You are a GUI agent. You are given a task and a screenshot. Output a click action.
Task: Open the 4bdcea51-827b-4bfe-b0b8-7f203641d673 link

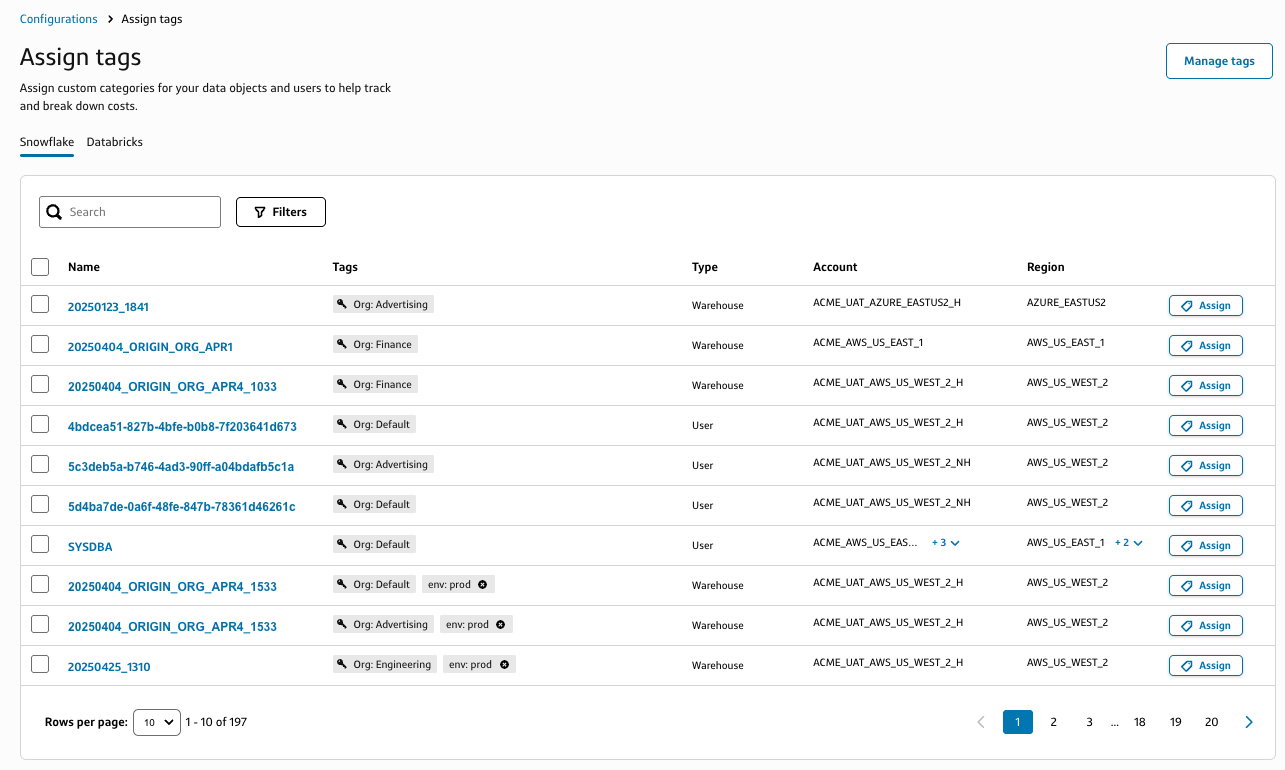(x=182, y=427)
